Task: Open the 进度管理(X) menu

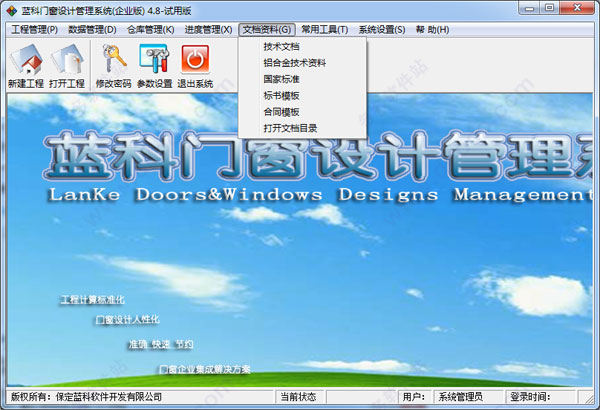Action: click(209, 29)
